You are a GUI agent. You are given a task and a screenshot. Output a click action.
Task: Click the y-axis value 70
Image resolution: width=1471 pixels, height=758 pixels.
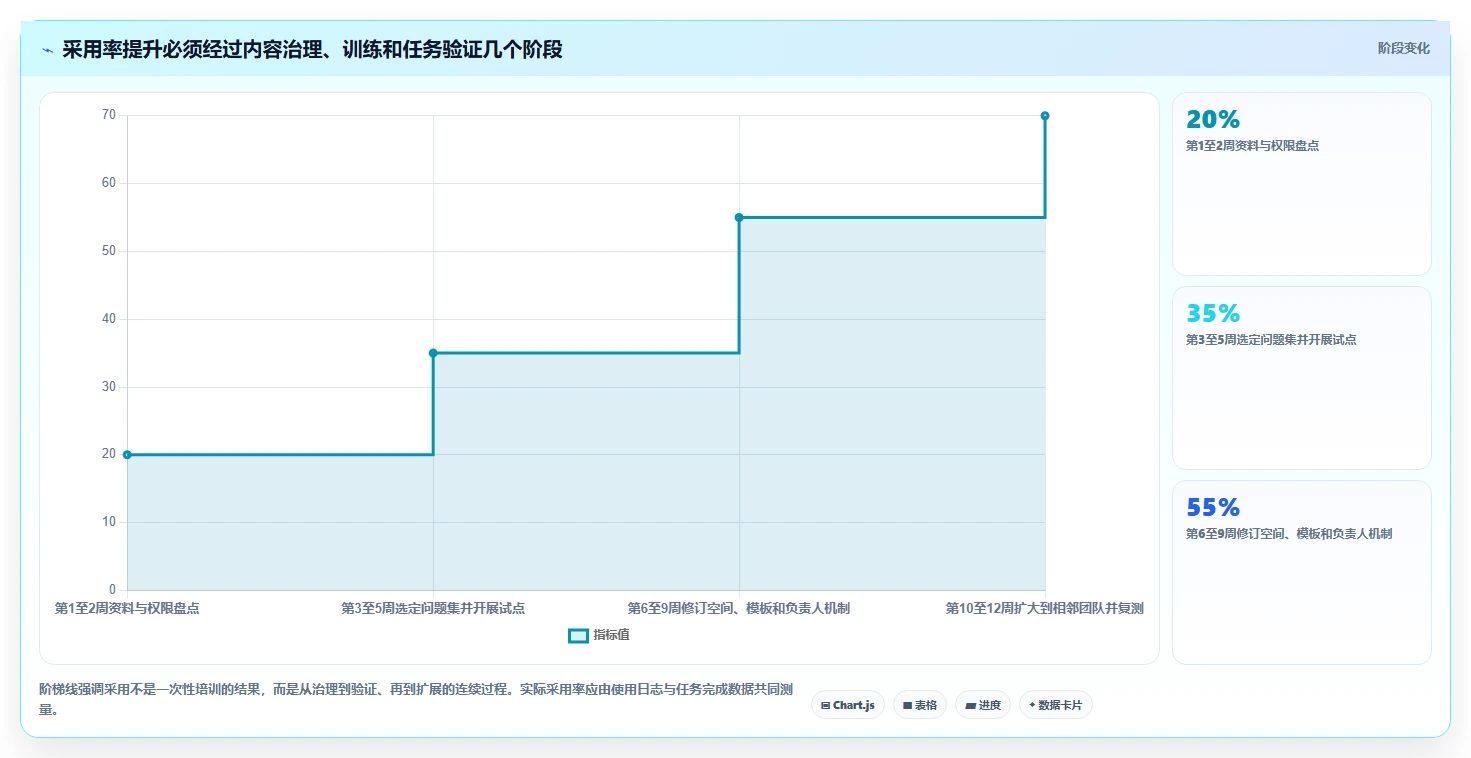click(x=108, y=115)
